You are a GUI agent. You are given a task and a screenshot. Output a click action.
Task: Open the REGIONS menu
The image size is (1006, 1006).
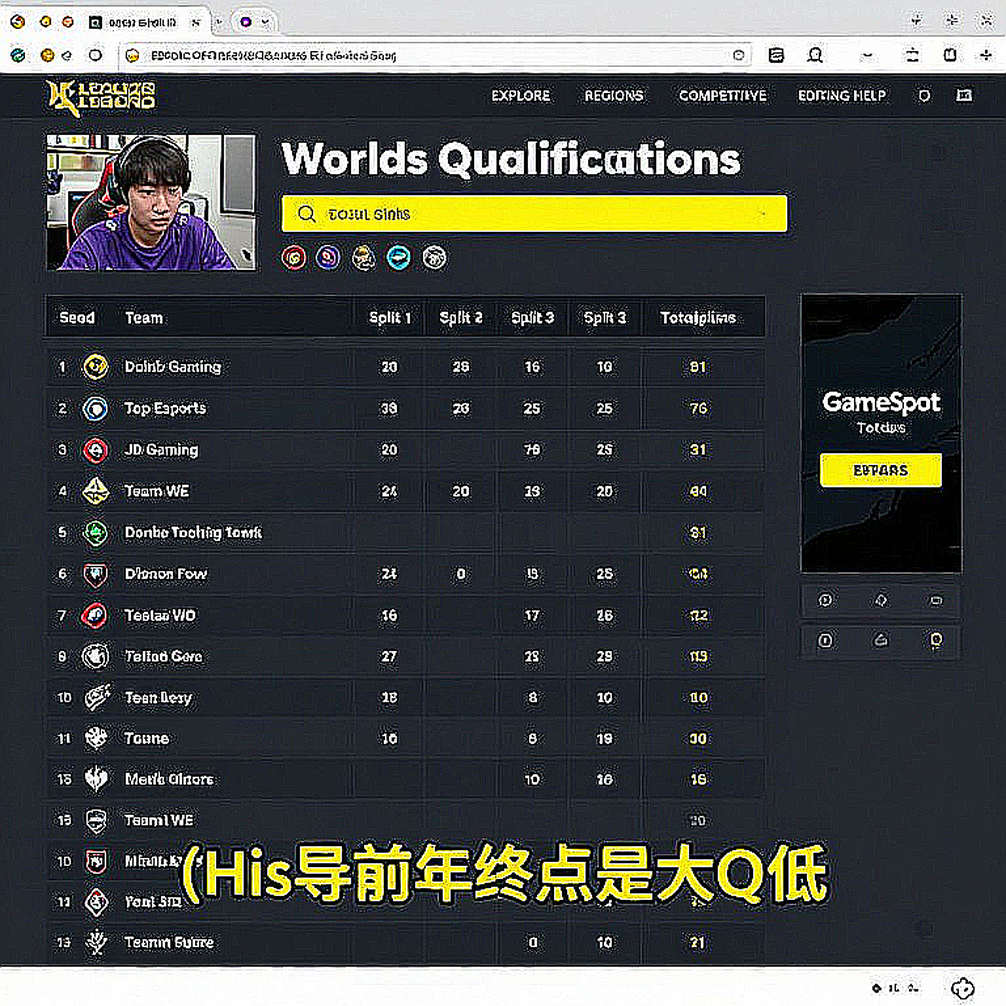613,96
